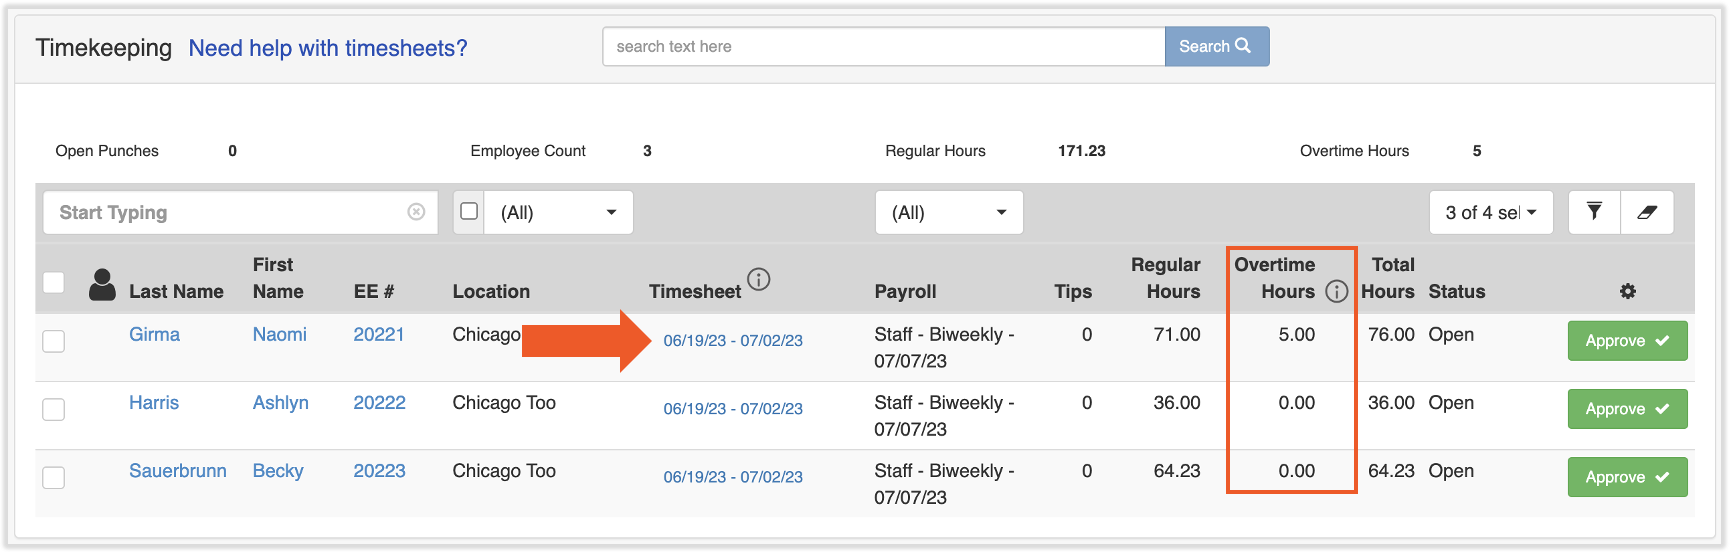
Task: Click the filter funnel icon
Action: (1594, 212)
